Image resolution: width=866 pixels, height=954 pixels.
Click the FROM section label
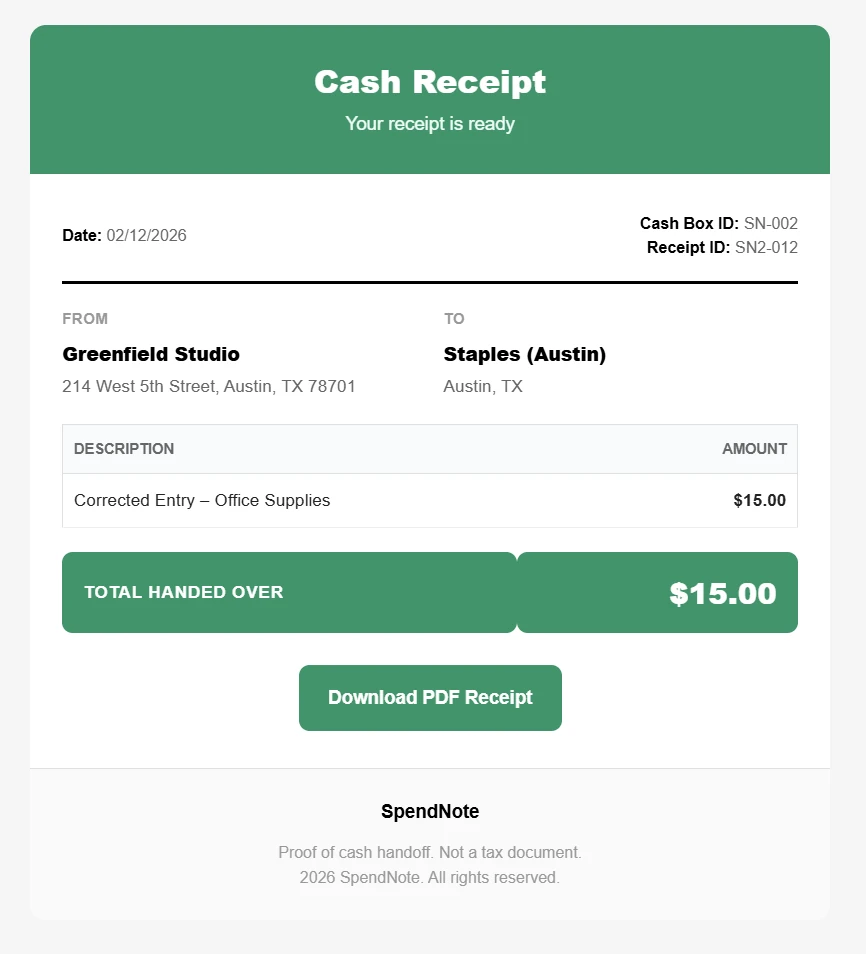[85, 318]
